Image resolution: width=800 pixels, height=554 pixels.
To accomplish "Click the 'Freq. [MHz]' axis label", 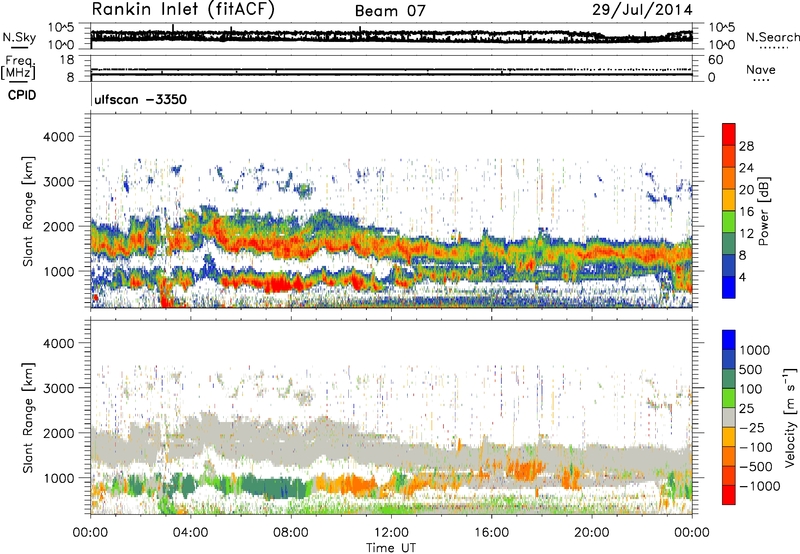I will pyautogui.click(x=19, y=68).
